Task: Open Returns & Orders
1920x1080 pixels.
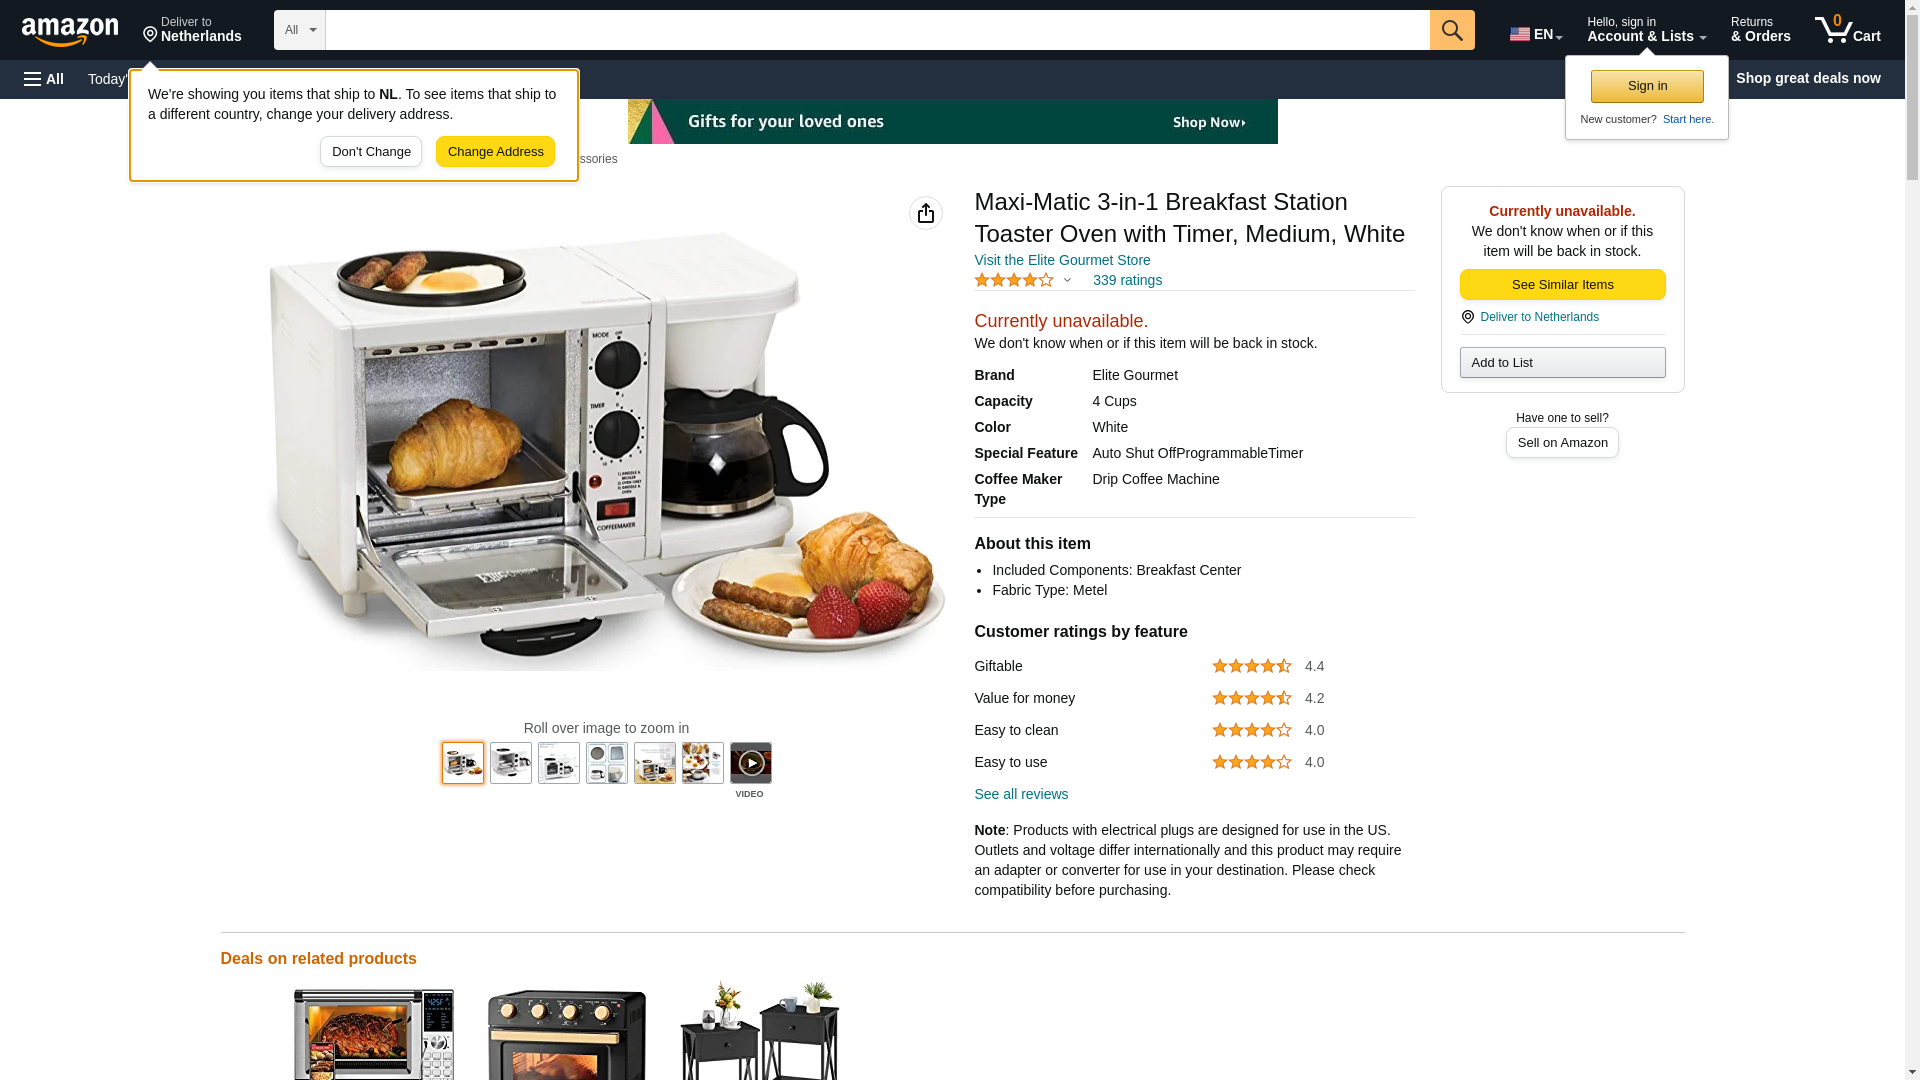Action: click(x=1760, y=30)
